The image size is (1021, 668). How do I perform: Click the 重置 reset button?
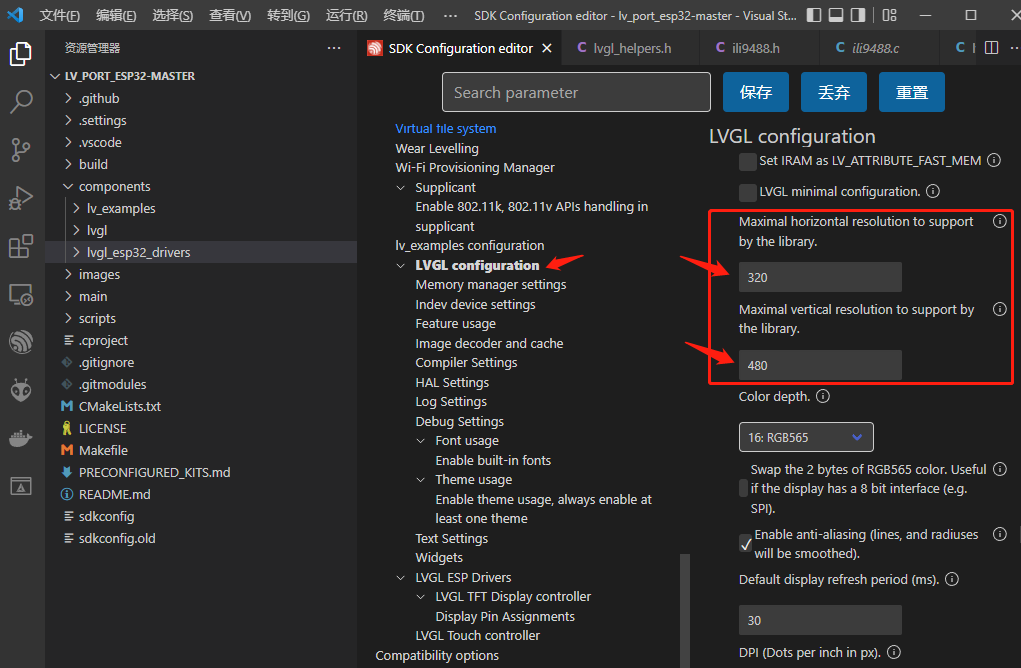(x=912, y=92)
